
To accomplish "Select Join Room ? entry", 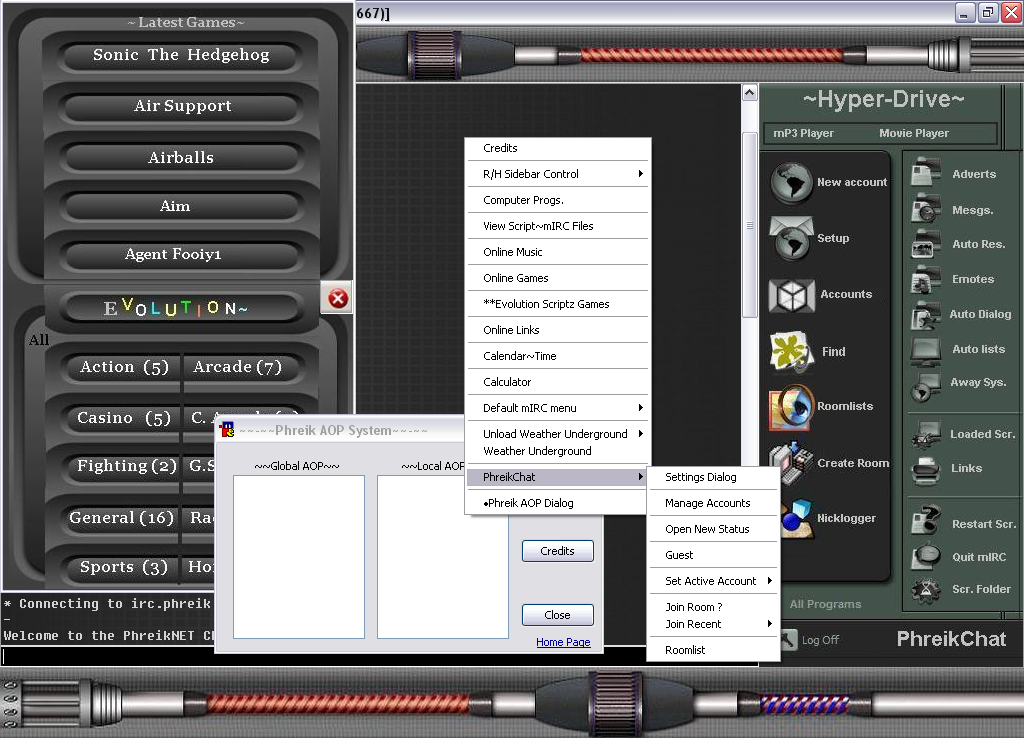I will (x=713, y=607).
